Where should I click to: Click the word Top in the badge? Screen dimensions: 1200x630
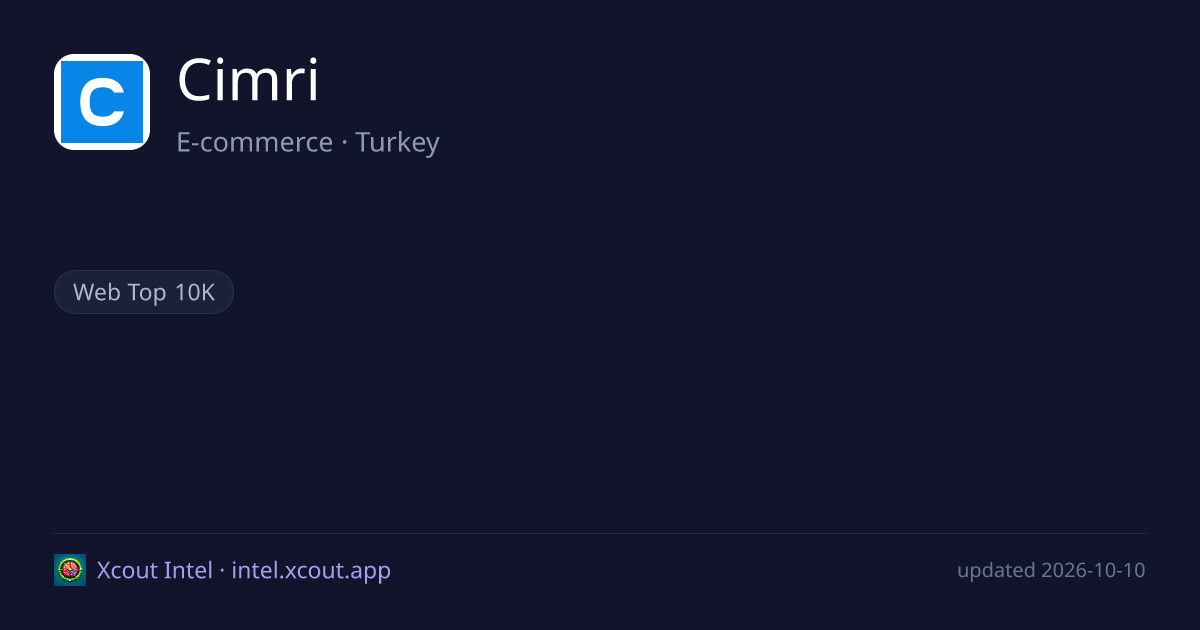tap(147, 293)
